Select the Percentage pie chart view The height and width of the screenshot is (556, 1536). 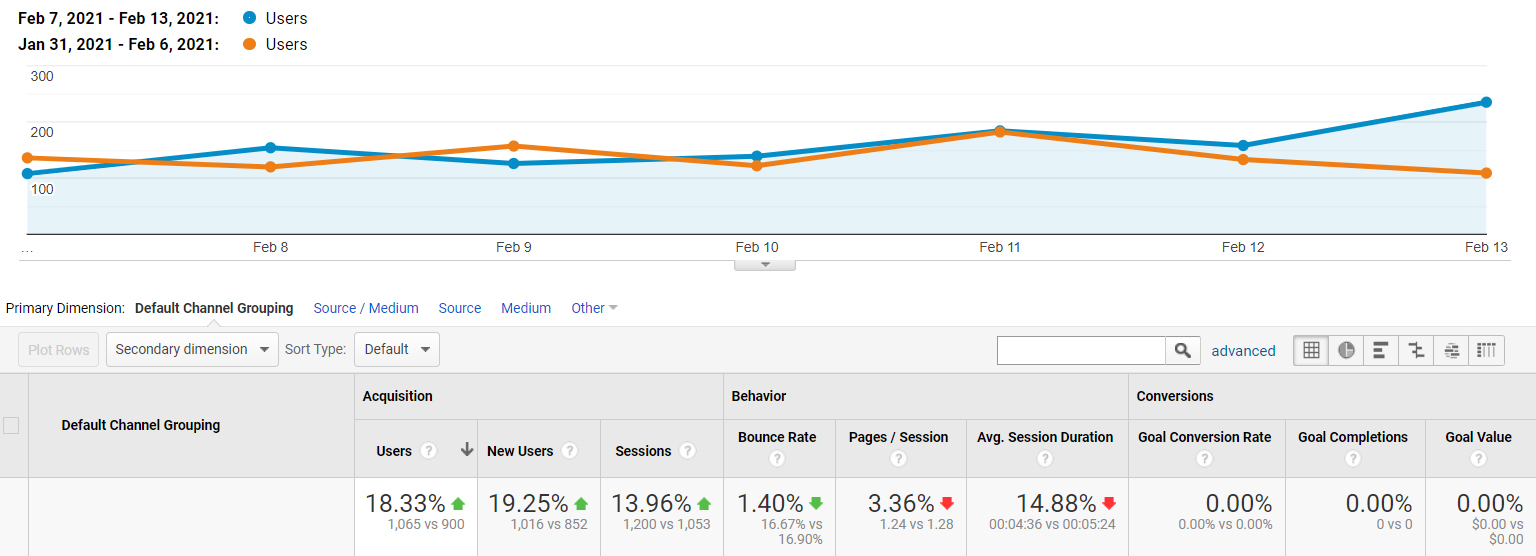click(1346, 350)
